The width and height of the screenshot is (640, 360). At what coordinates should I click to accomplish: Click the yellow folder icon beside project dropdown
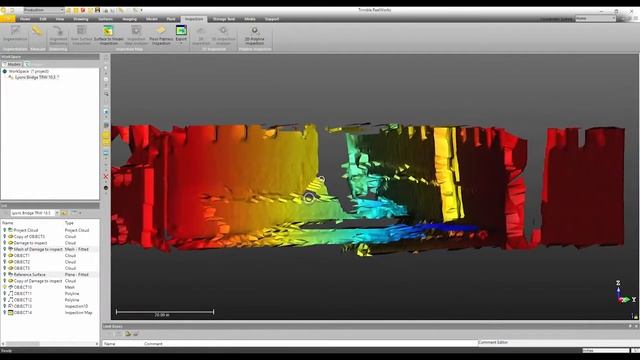tap(64, 213)
